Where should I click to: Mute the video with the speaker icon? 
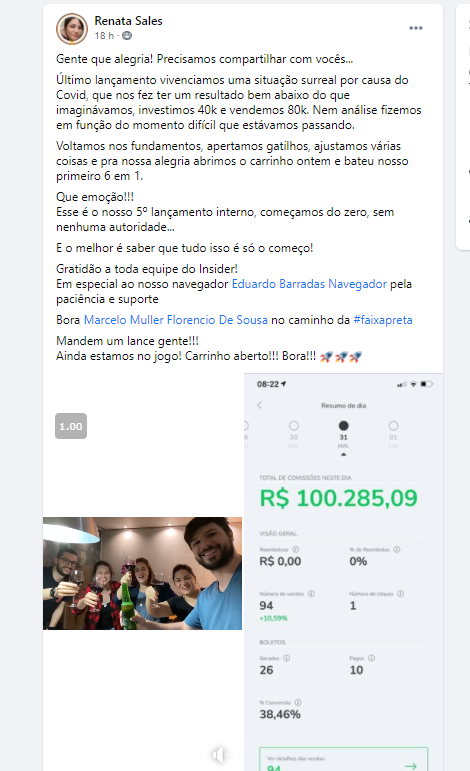[x=218, y=754]
